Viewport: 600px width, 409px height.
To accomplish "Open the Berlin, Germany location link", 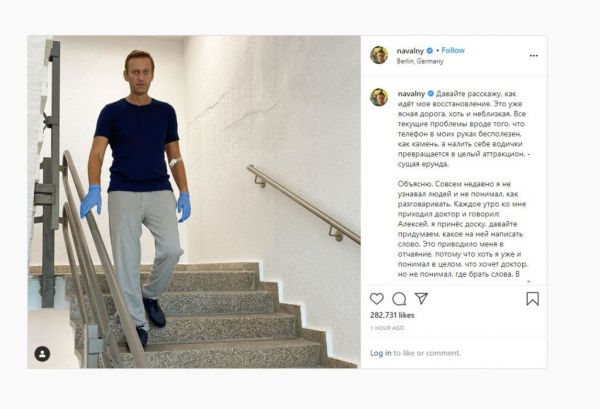I will (x=420, y=61).
